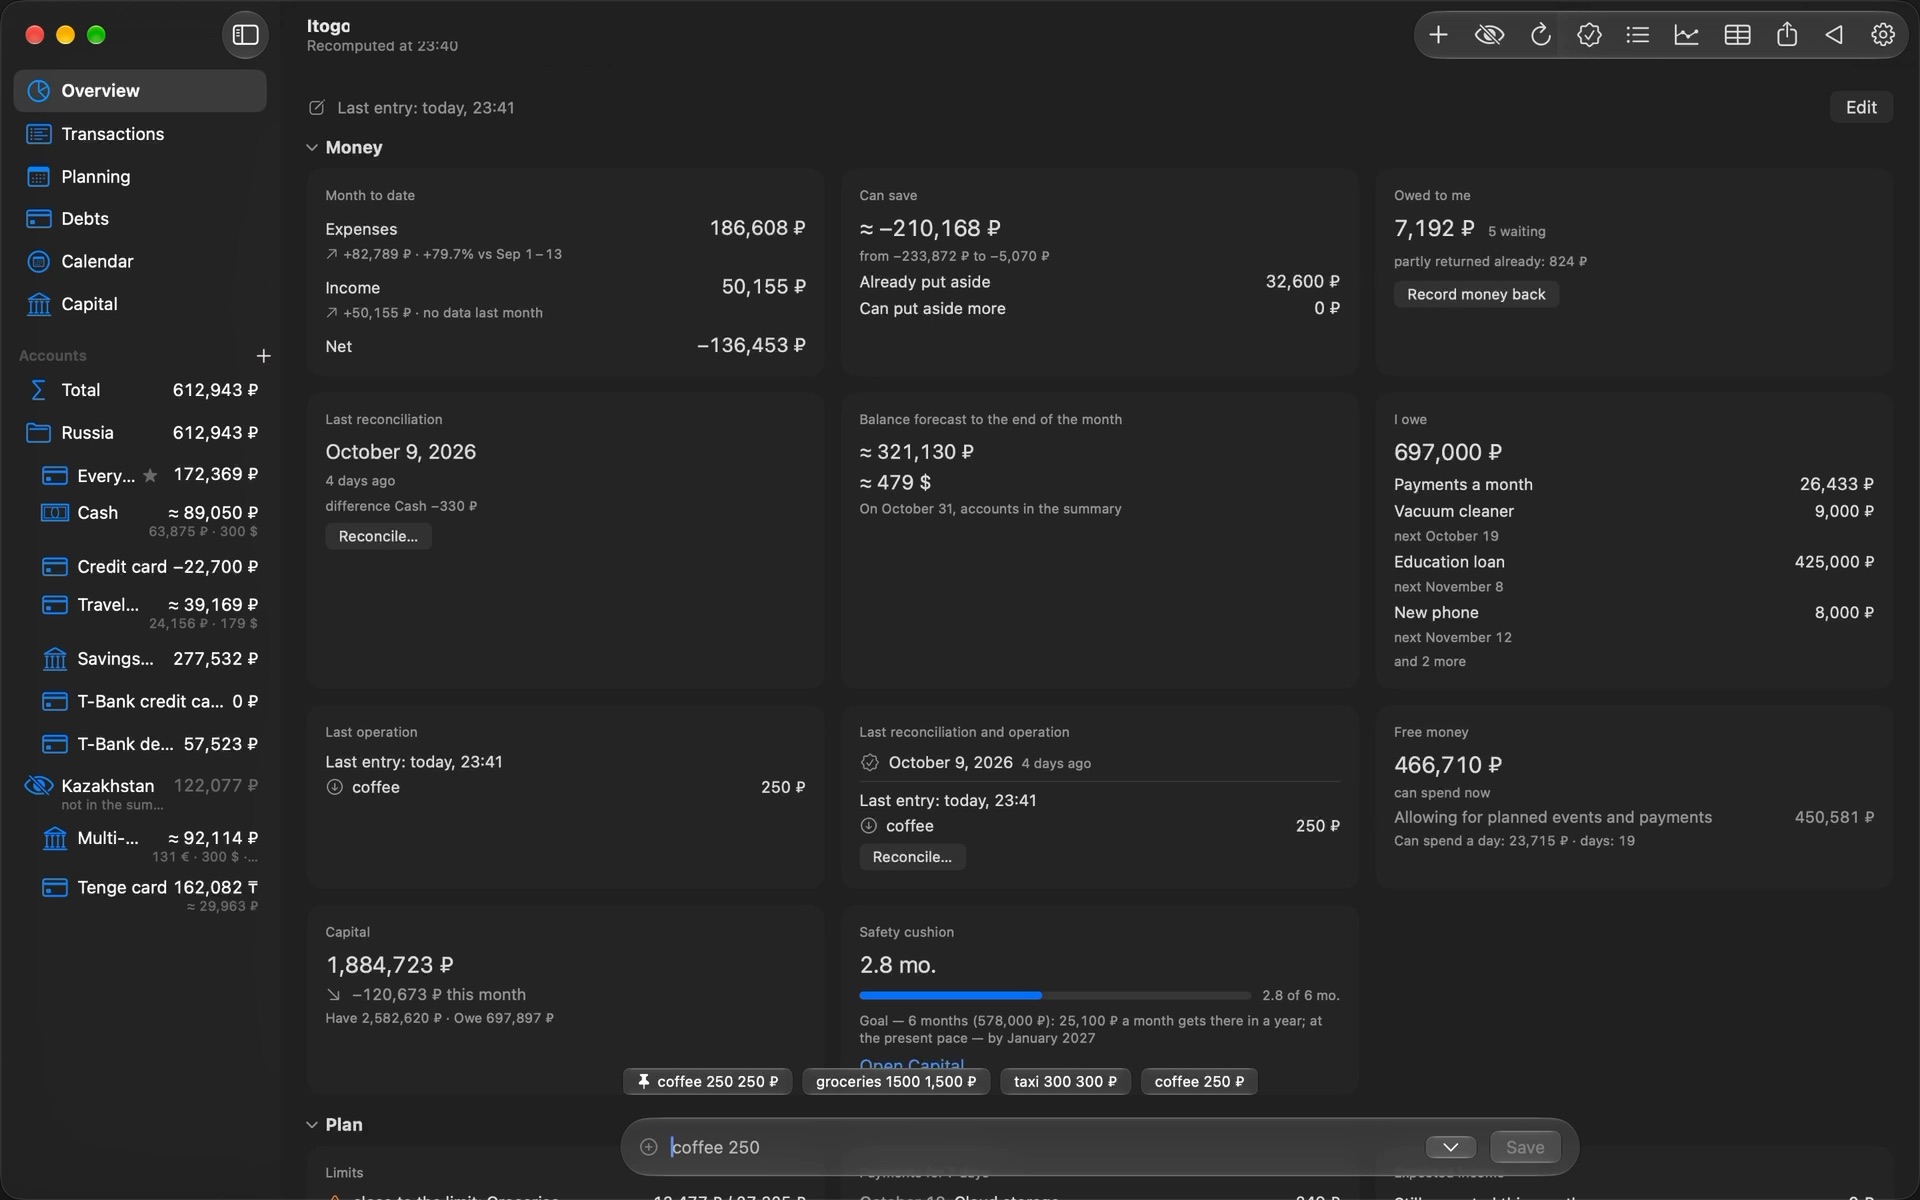
Task: Click the left-pointing triangle toolbar icon
Action: pyautogui.click(x=1834, y=35)
